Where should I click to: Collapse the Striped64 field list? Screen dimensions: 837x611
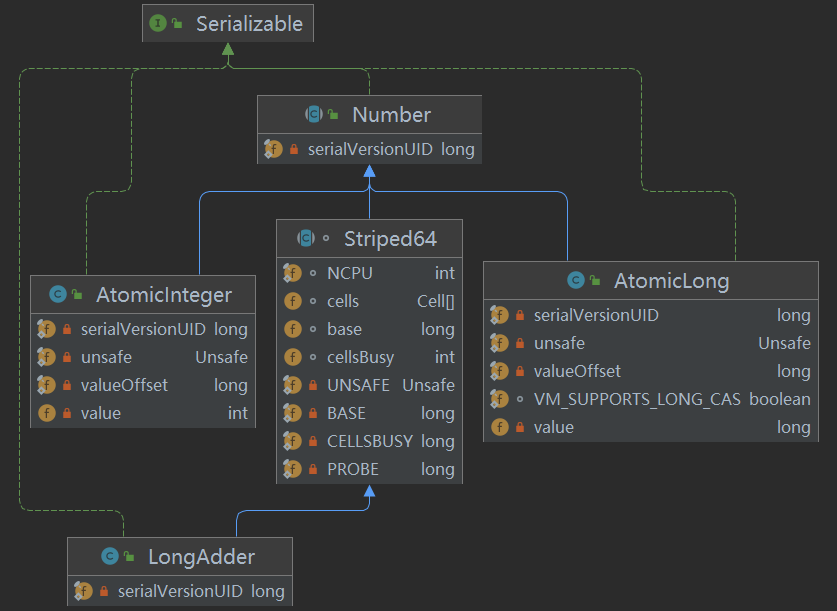368,238
